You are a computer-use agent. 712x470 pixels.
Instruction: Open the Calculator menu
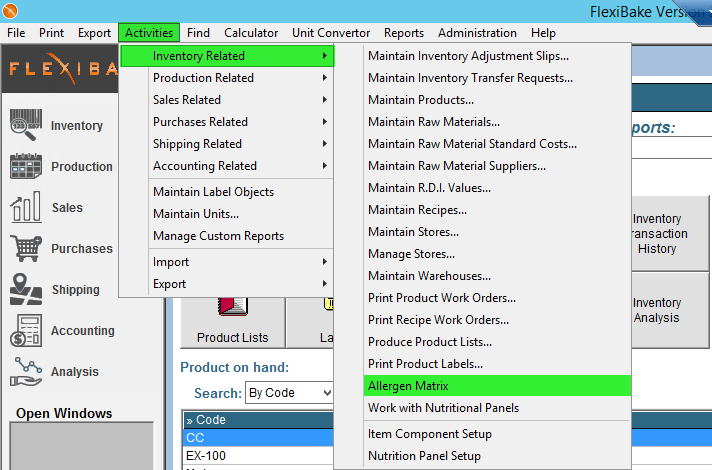pos(251,33)
